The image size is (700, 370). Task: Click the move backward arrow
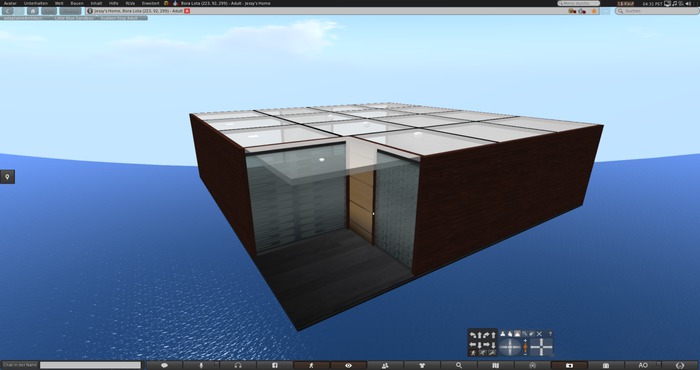[479, 345]
